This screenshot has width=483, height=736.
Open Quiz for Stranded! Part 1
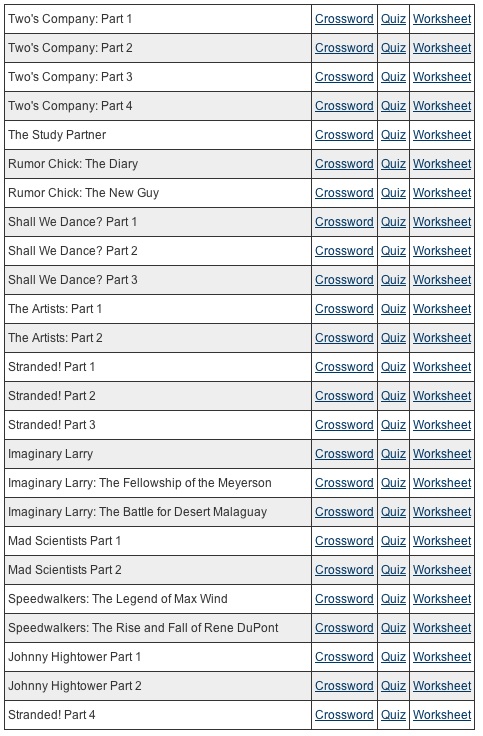click(x=393, y=367)
